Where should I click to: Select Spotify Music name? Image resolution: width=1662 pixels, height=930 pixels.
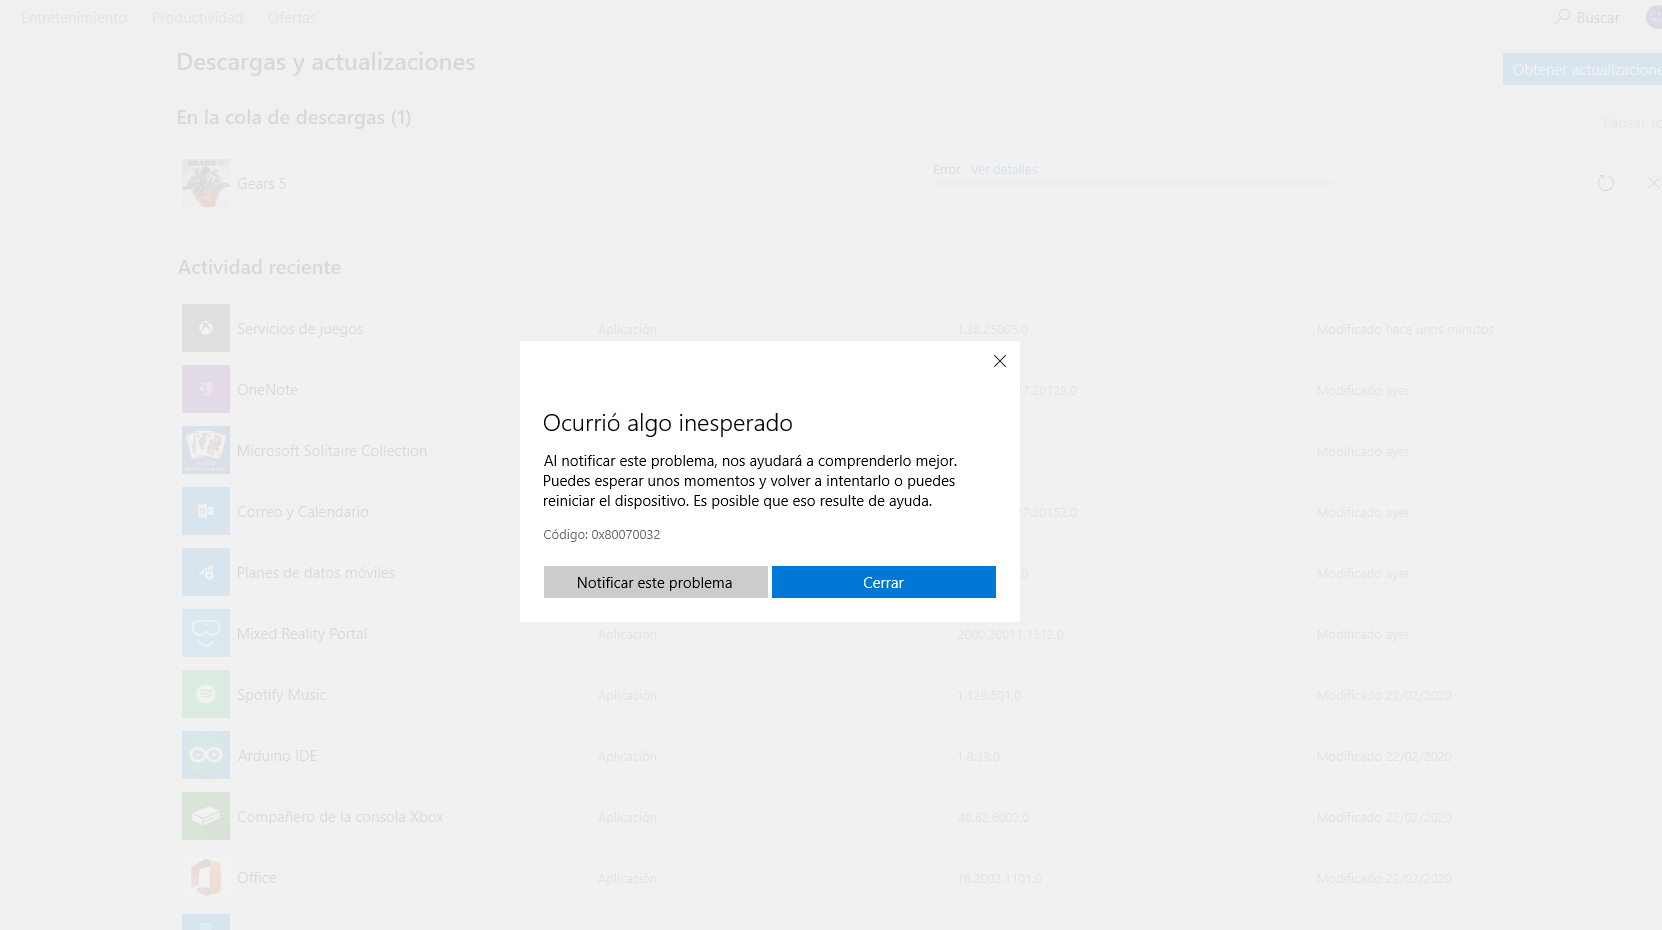(282, 695)
